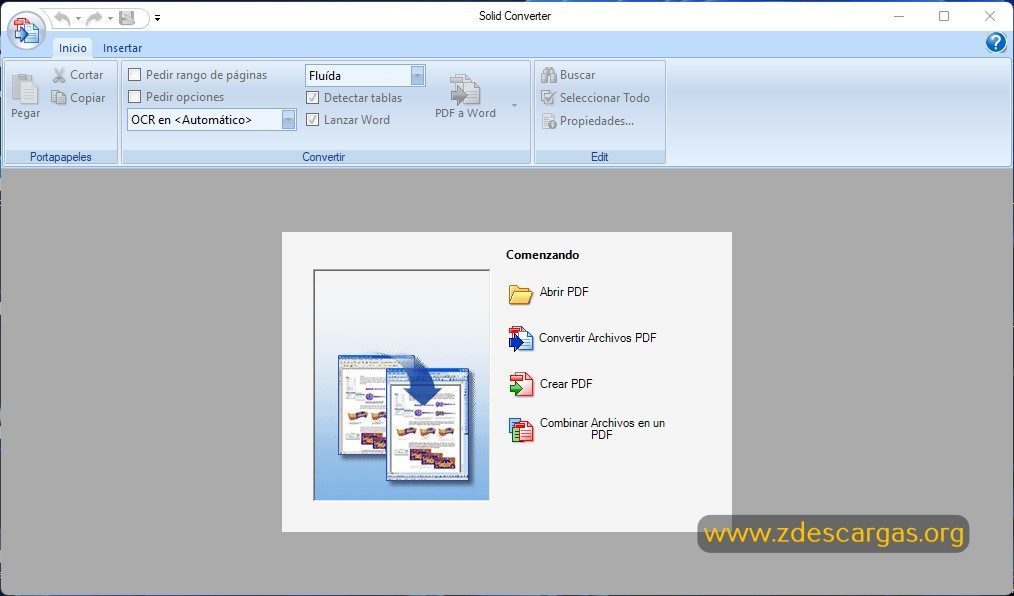The width and height of the screenshot is (1014, 596).
Task: Click the Propiedades document icon
Action: 549,121
